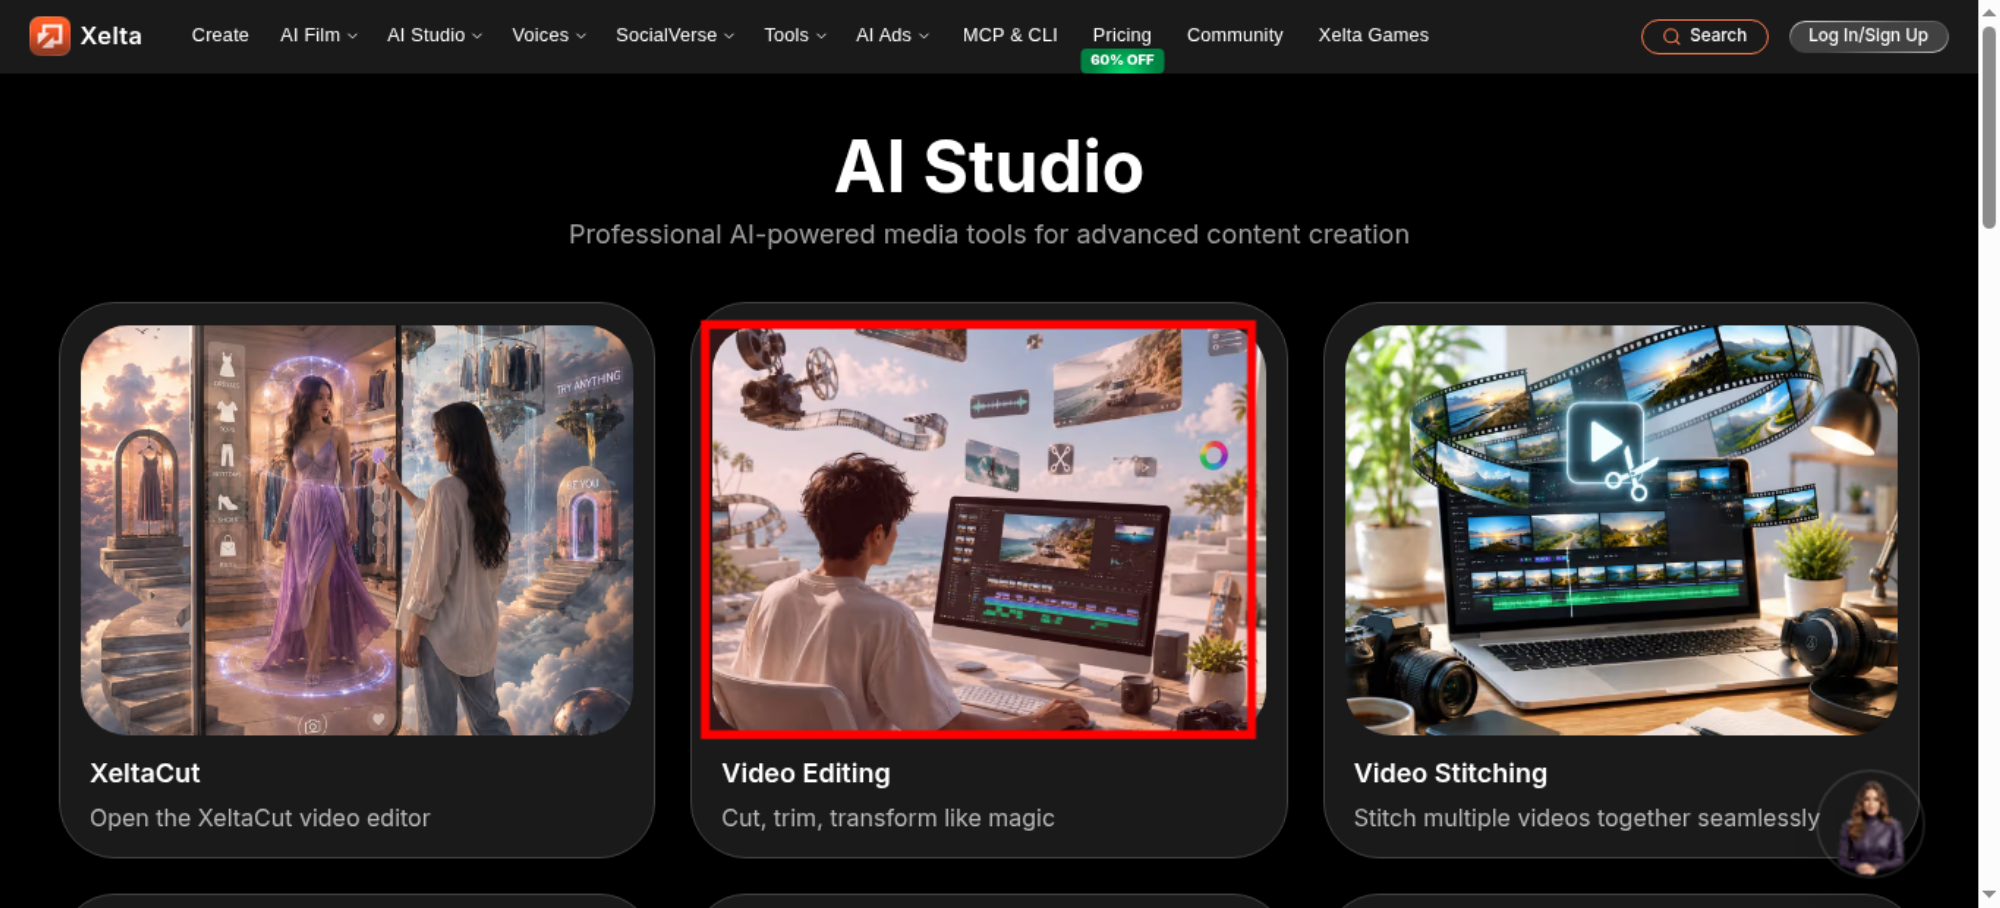The height and width of the screenshot is (908, 2000).
Task: Expand the AI Ads dropdown menu
Action: point(892,35)
